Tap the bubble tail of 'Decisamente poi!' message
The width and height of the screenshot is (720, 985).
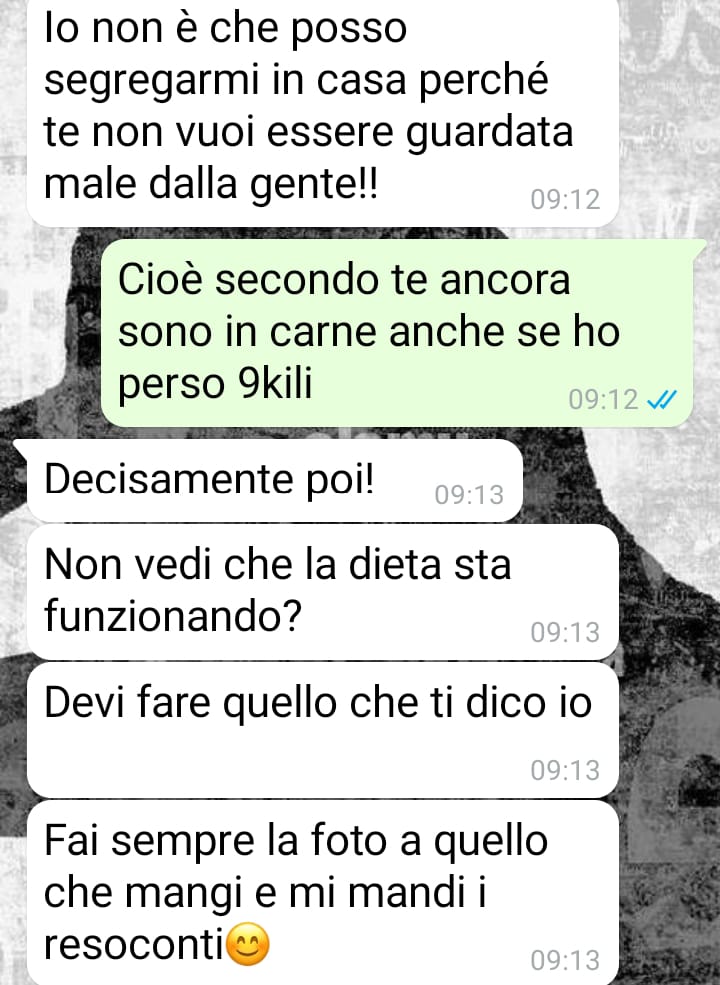click(x=21, y=449)
